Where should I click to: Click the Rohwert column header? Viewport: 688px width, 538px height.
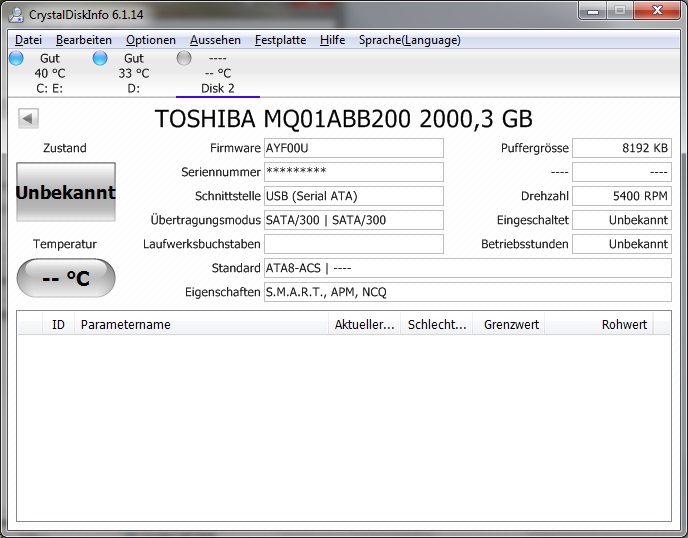point(599,324)
